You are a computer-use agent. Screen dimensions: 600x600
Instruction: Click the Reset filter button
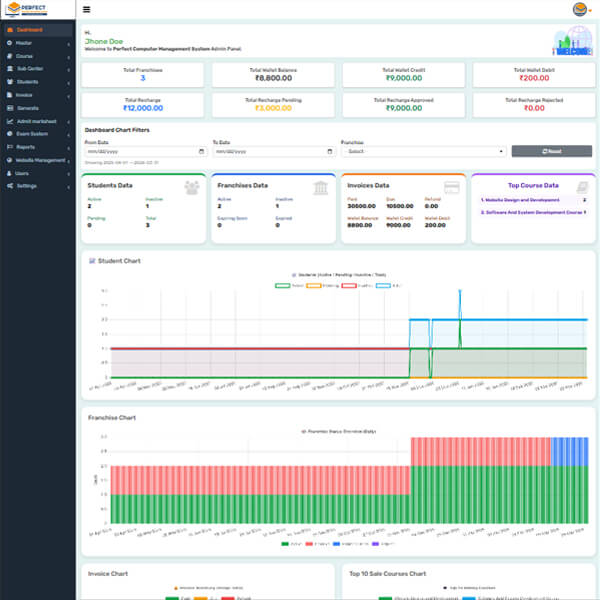point(551,151)
